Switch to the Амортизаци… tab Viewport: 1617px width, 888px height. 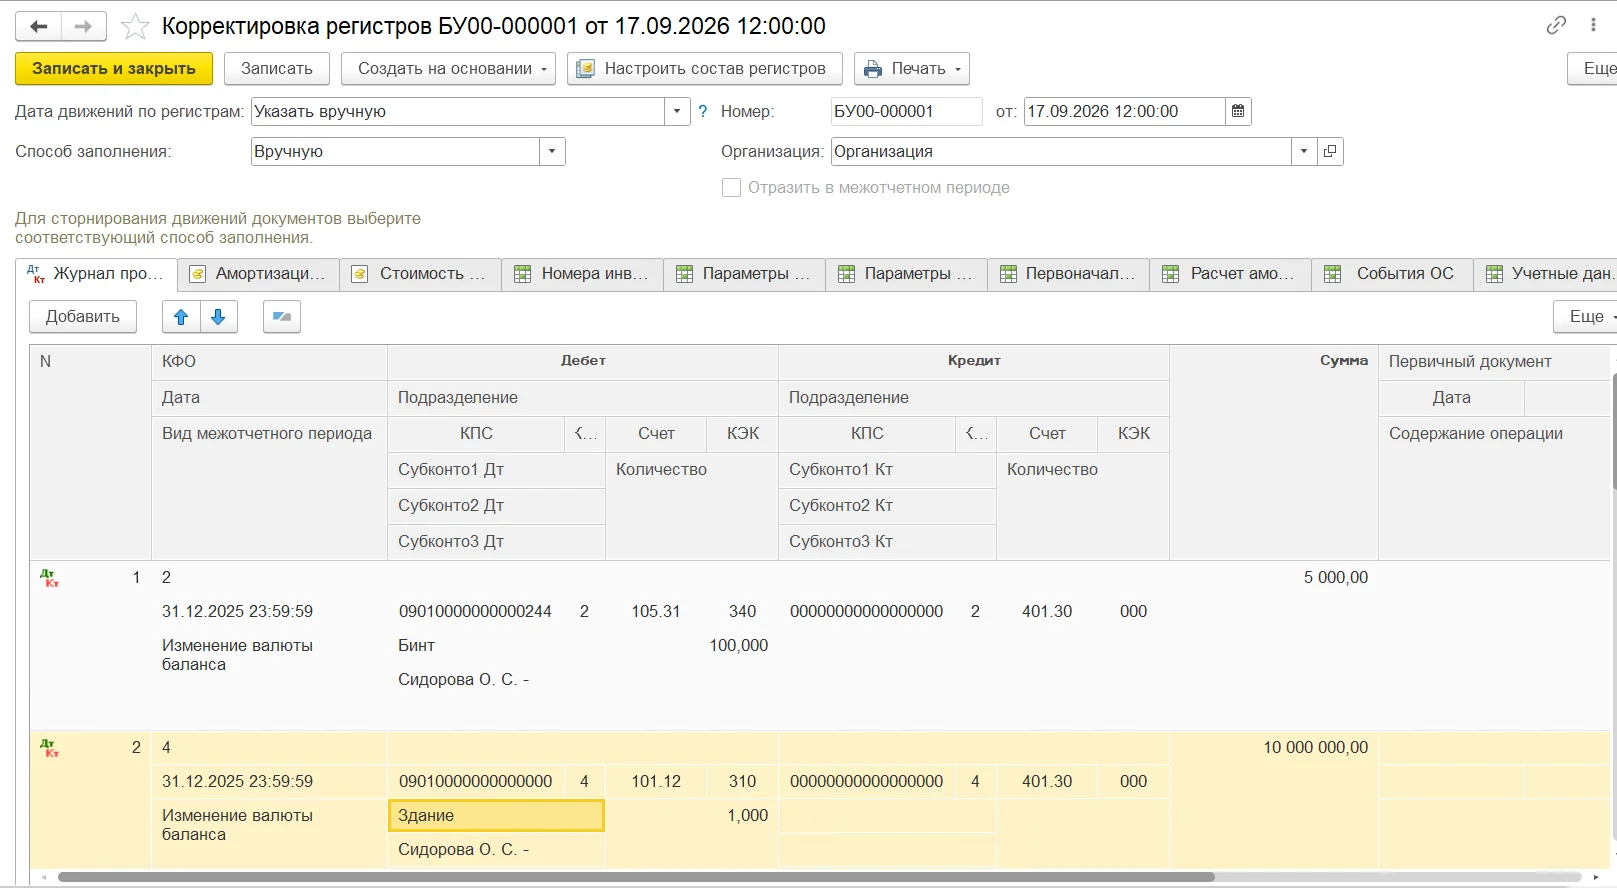(259, 274)
